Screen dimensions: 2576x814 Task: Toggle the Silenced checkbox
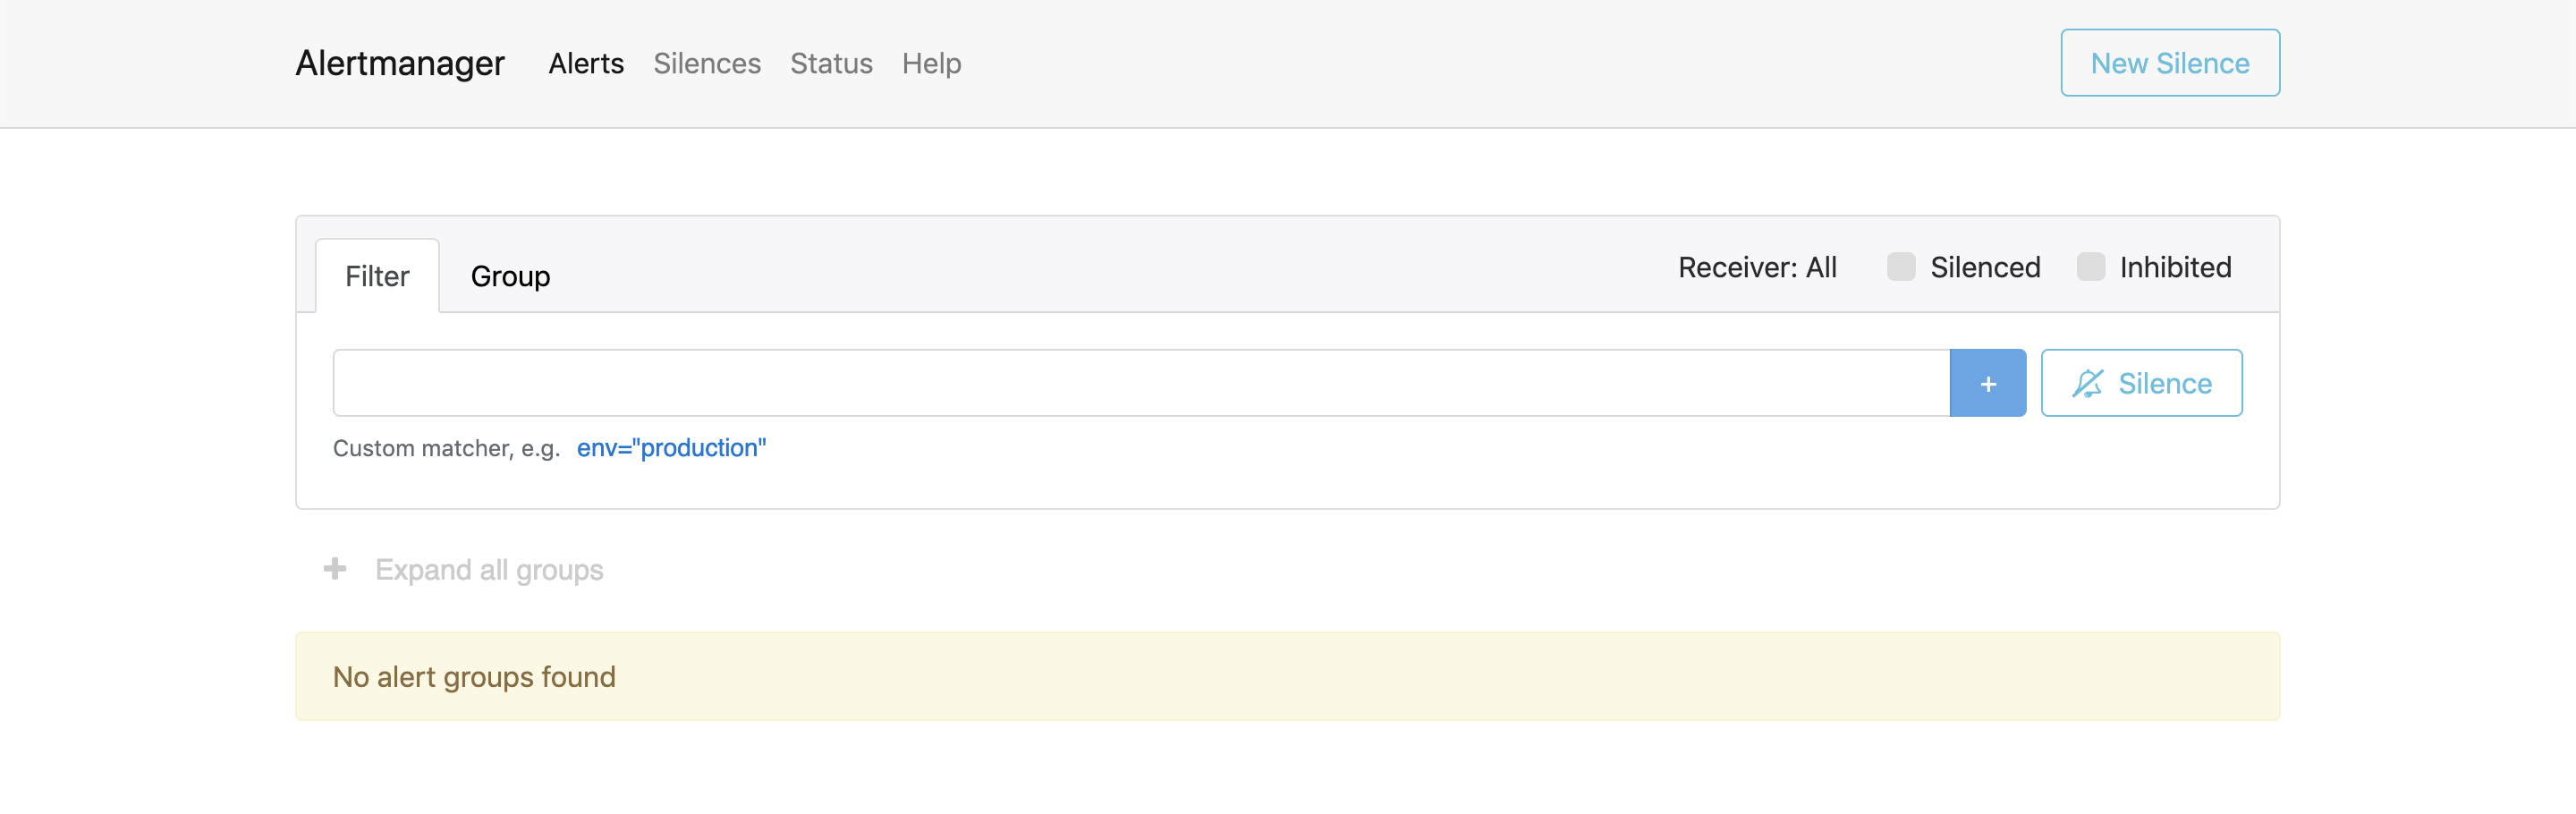pos(1900,267)
